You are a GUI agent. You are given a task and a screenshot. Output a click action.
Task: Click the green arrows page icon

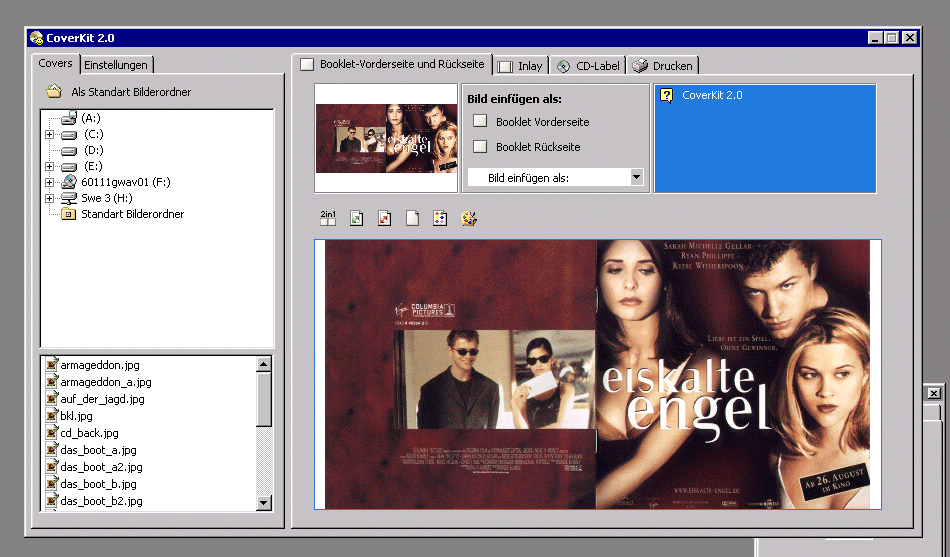pyautogui.click(x=356, y=218)
